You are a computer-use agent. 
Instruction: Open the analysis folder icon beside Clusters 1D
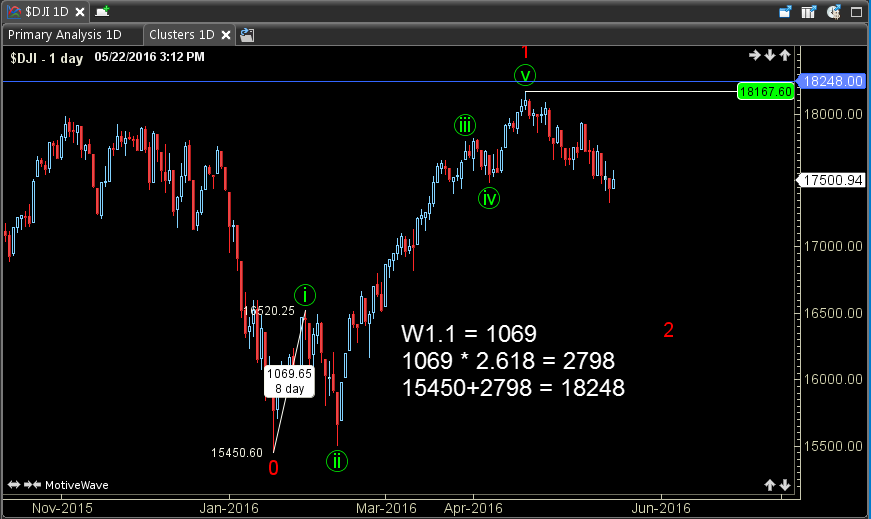[247, 35]
